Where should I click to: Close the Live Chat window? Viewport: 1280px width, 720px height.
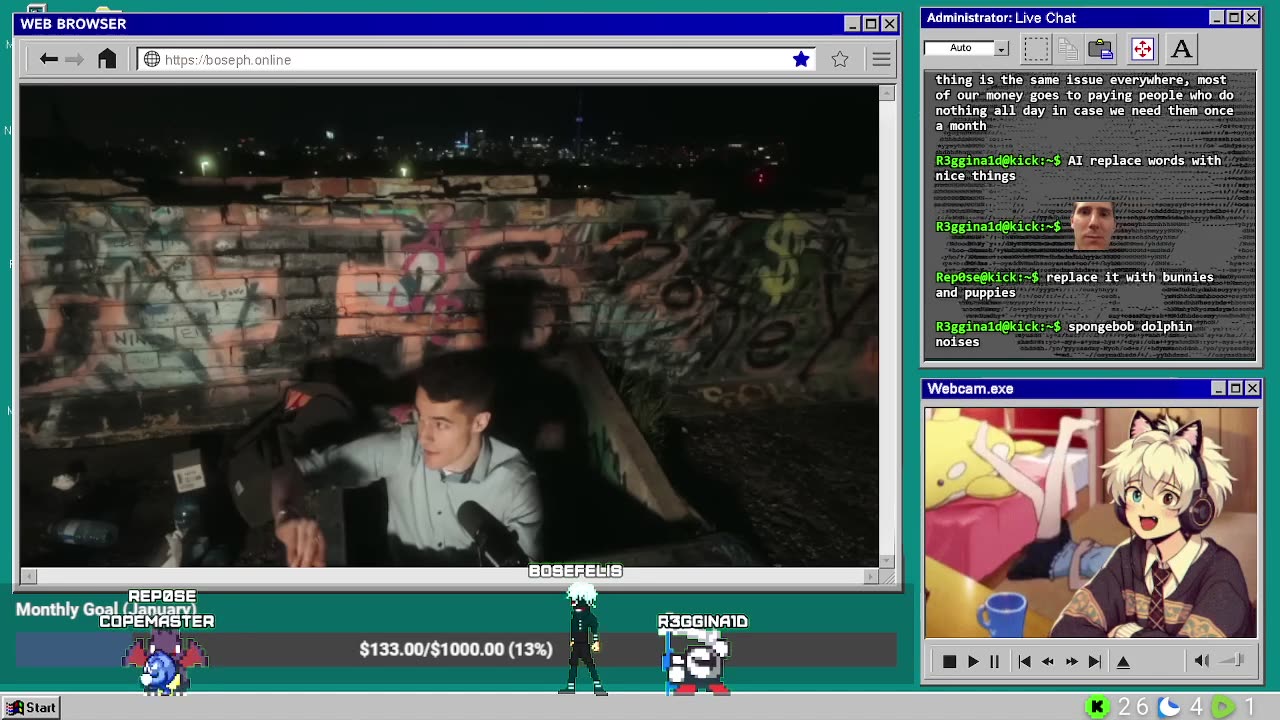1250,17
